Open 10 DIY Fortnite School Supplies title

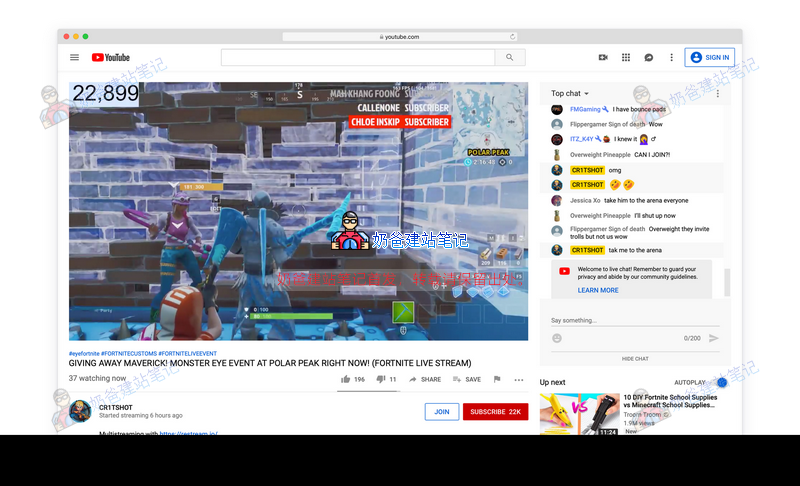coord(670,401)
